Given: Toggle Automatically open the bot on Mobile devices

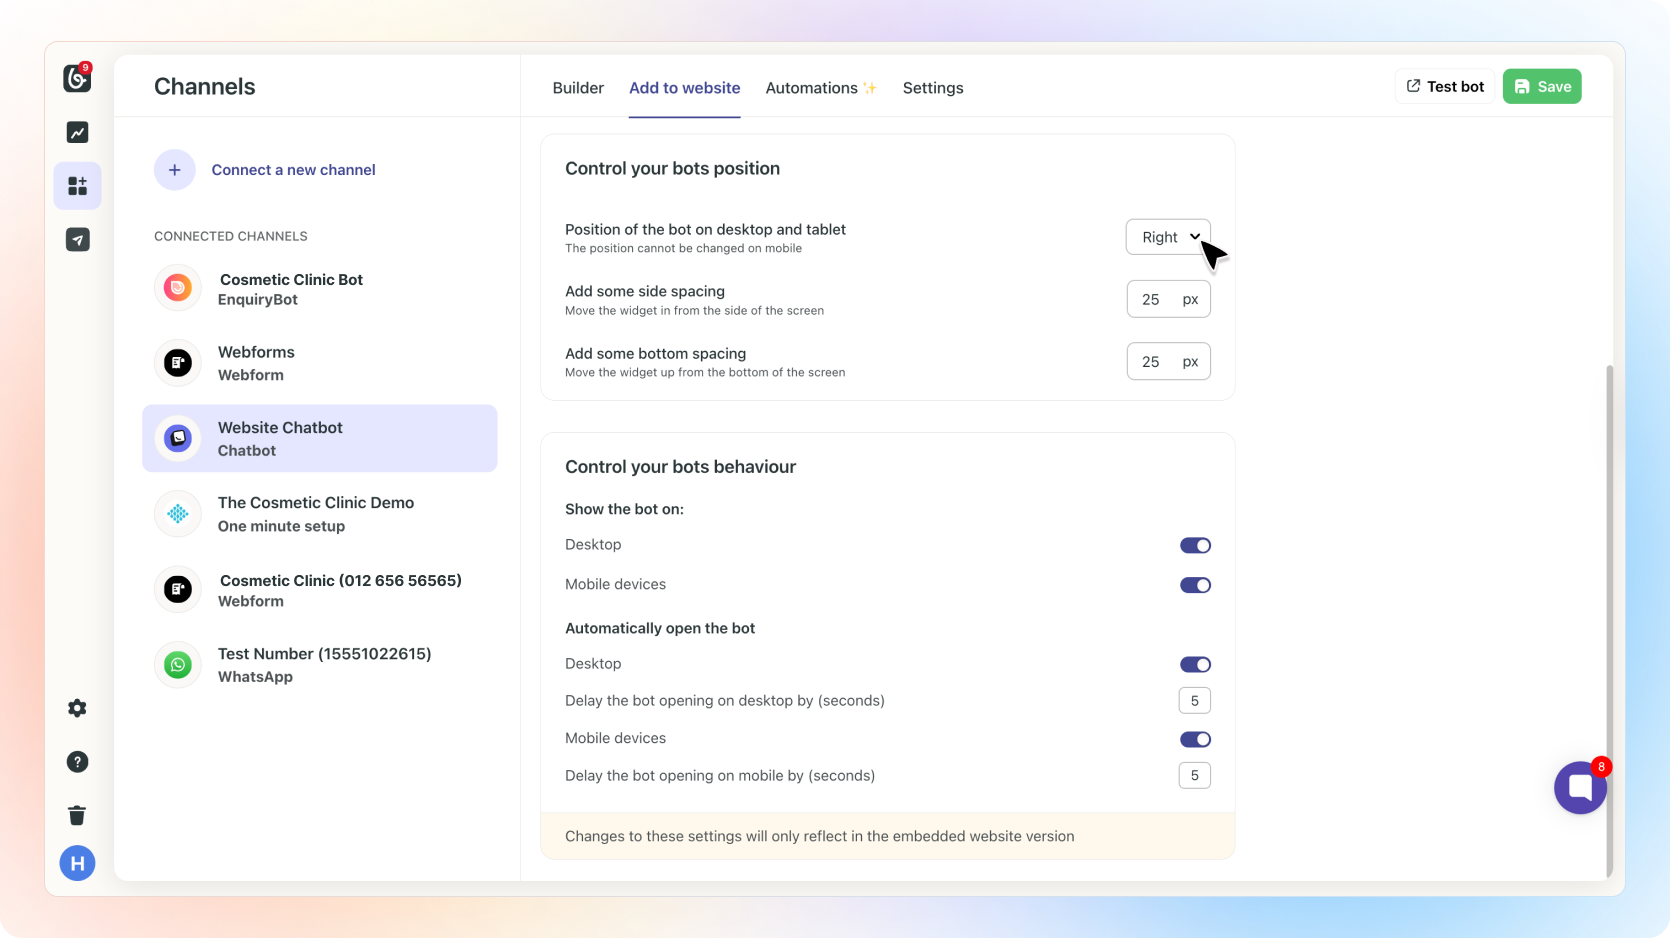Looking at the screenshot, I should [x=1195, y=739].
